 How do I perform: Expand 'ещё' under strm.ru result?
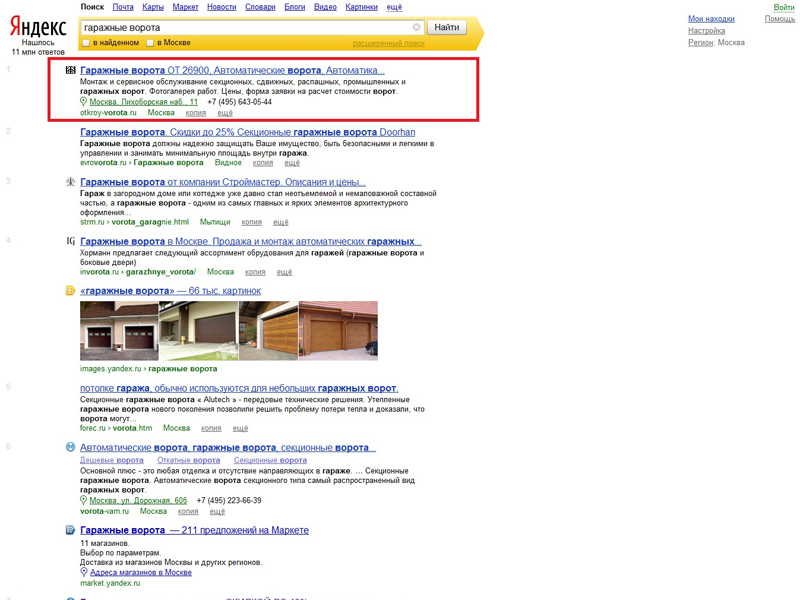point(281,222)
